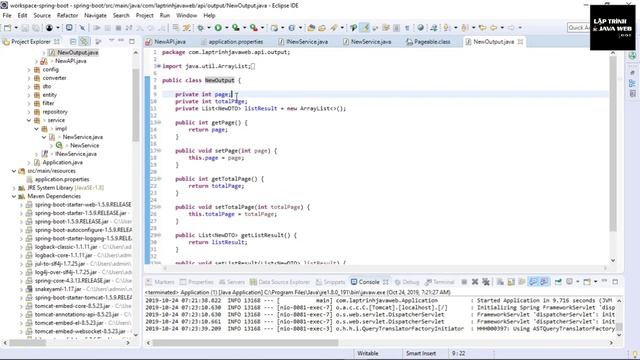Click the Last Edit Location toolbar icon
Screen dimensions: 640x360
(x=482, y=28)
